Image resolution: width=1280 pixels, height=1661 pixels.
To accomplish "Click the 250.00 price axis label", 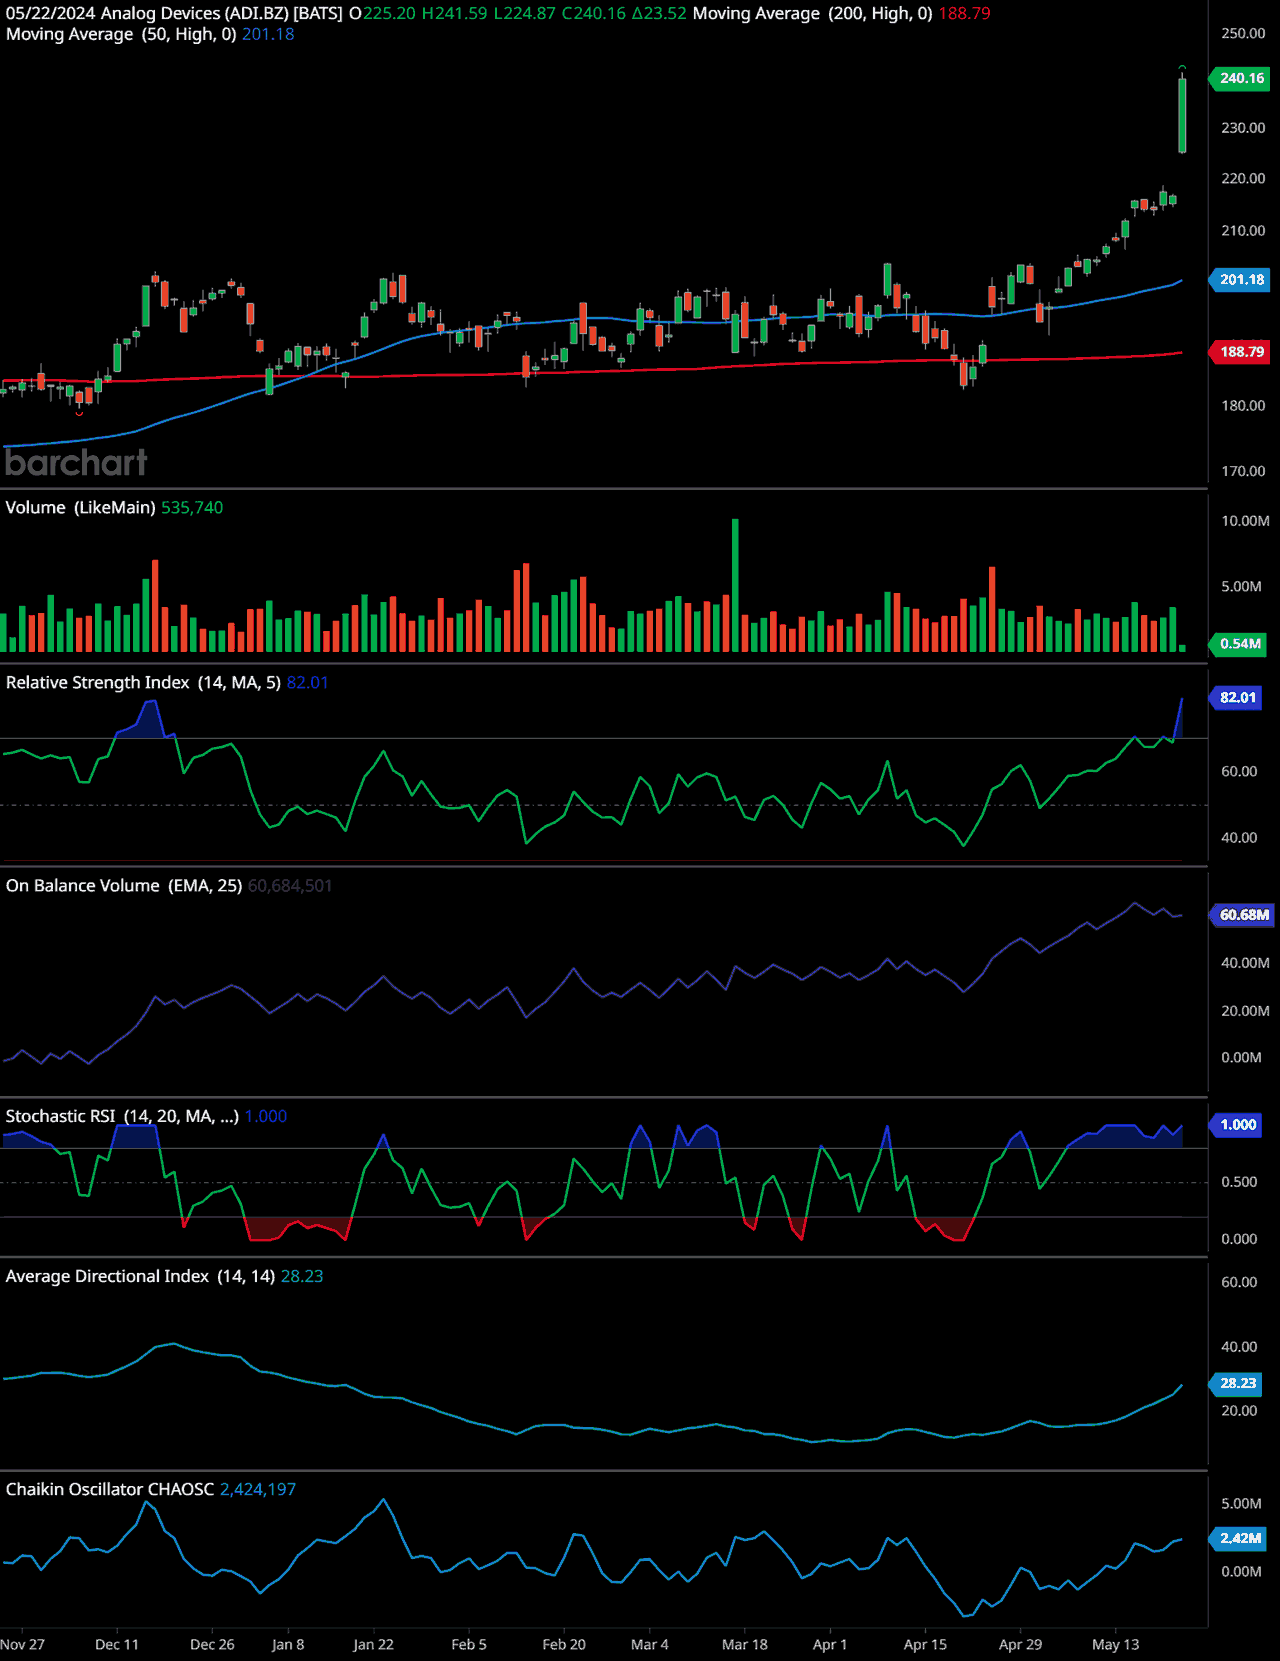I will (1243, 33).
